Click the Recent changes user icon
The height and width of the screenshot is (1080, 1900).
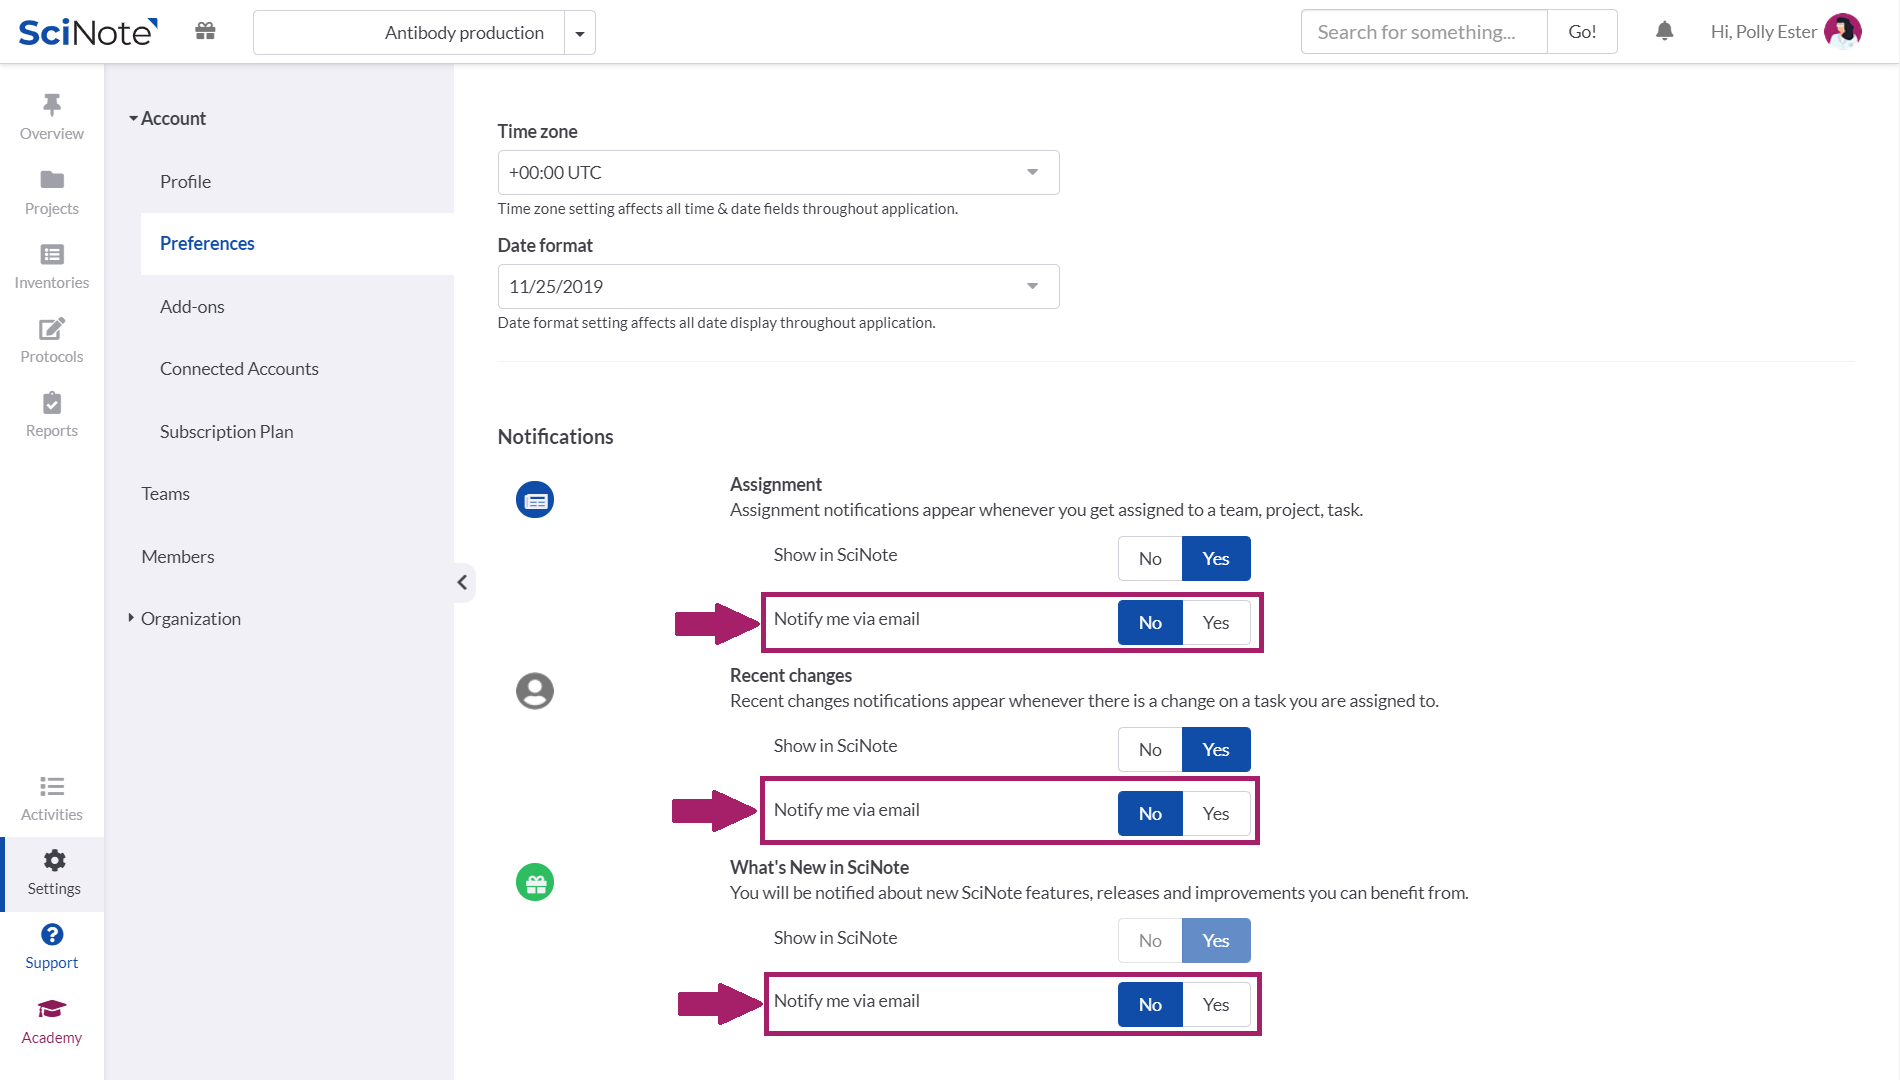point(535,691)
